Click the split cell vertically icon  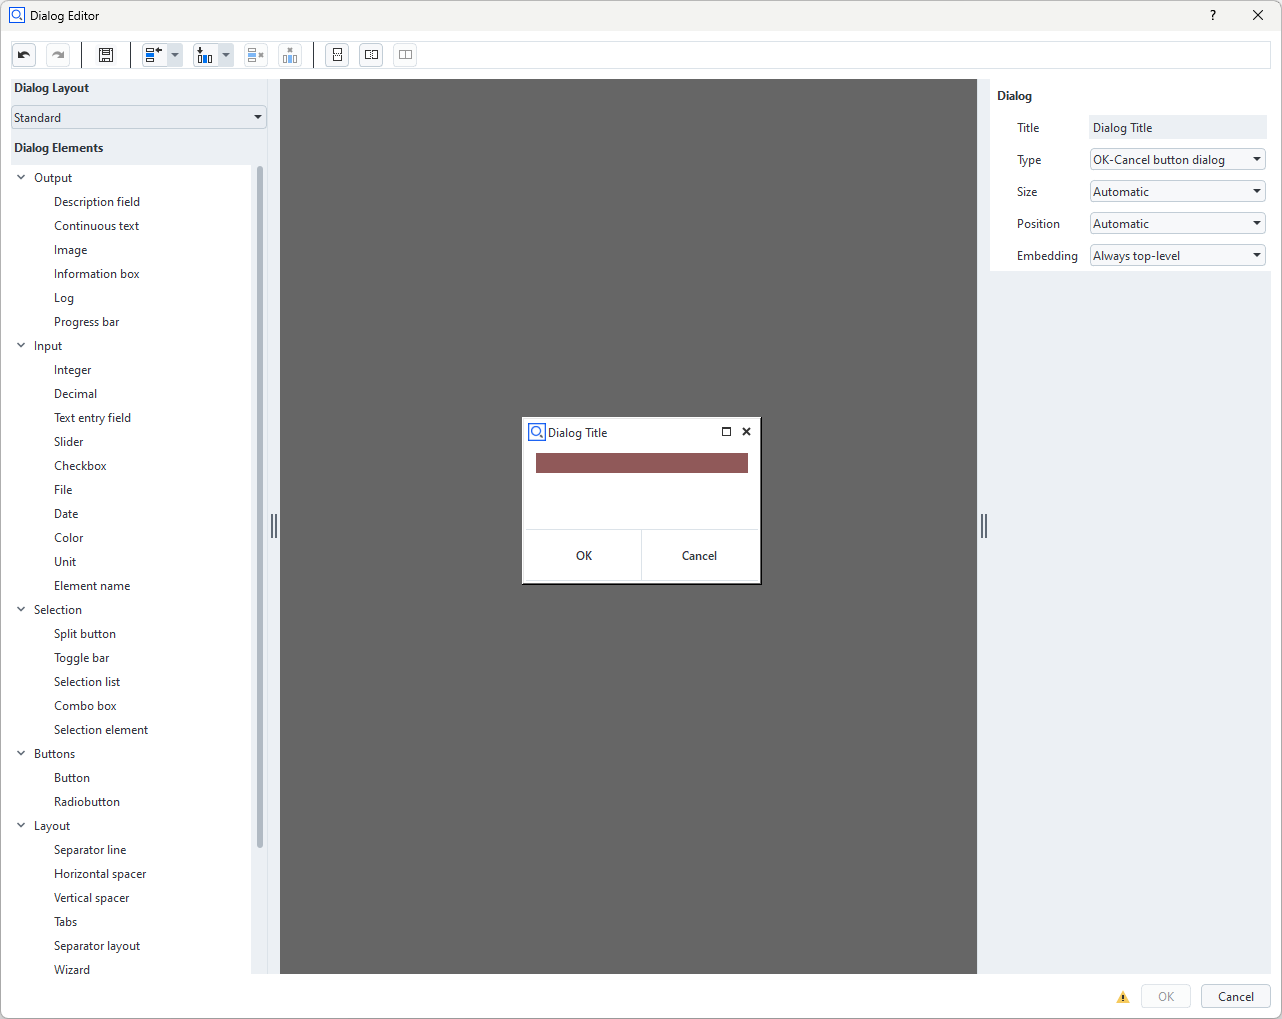pos(338,55)
